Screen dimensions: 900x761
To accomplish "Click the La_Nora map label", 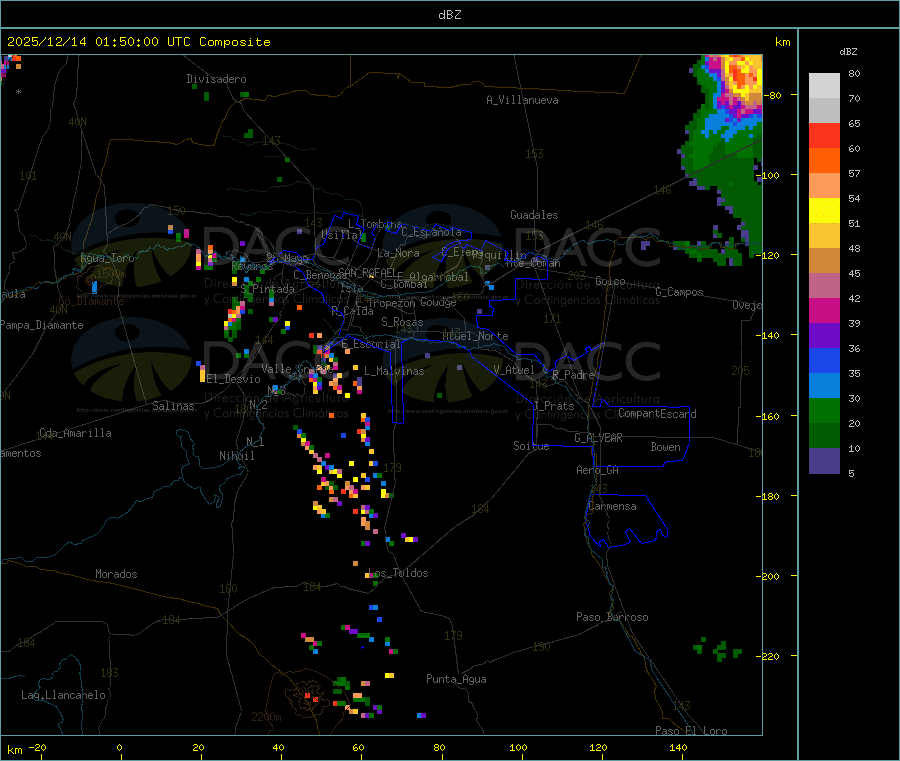I will 398,253.
